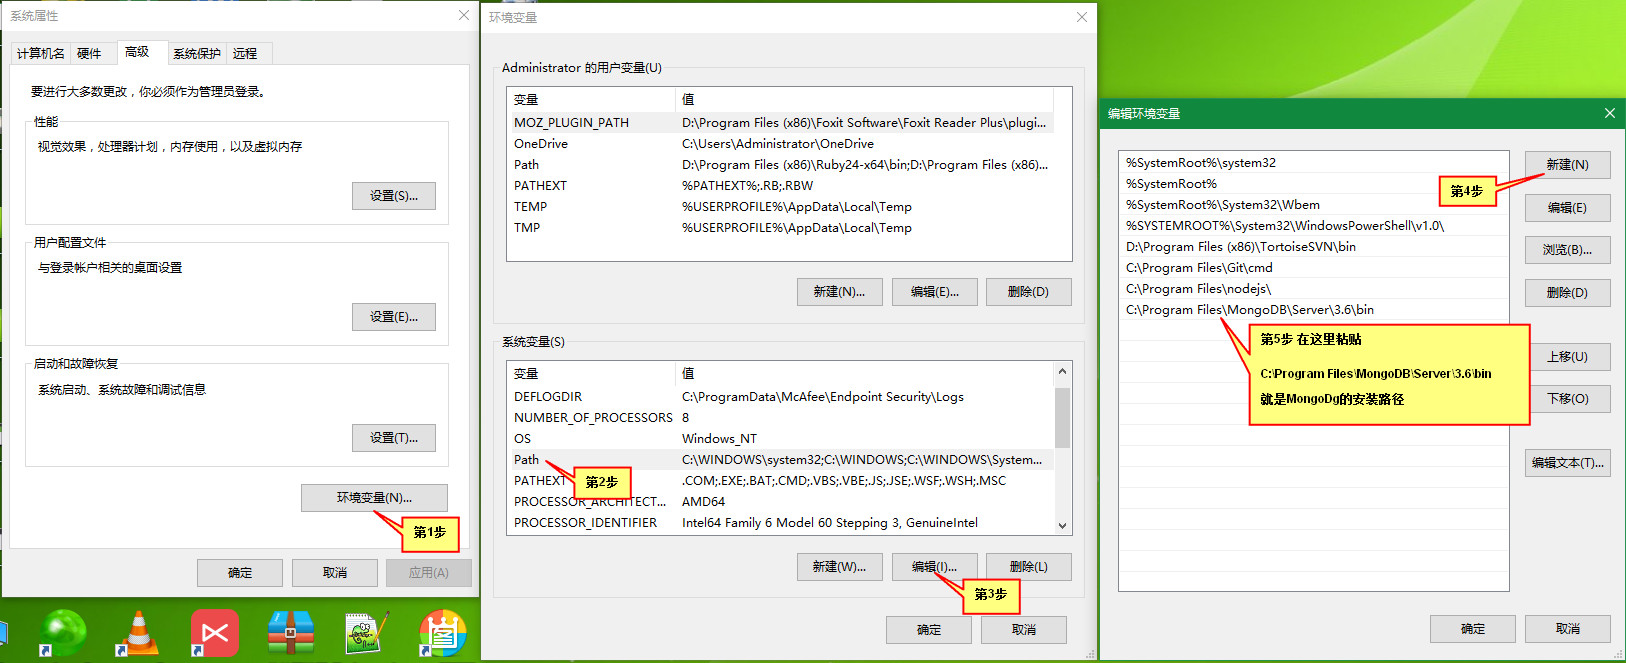Viewport: 1626px width, 663px height.
Task: Open the WinRAR archive books icon
Action: [291, 633]
